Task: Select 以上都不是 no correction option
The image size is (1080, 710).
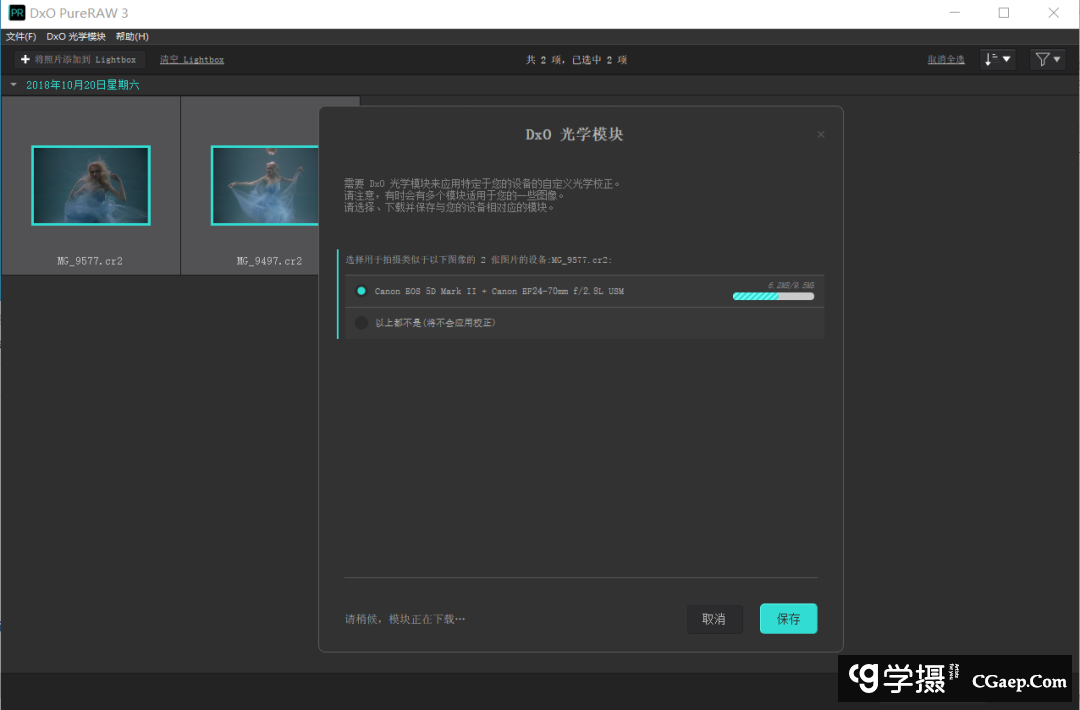Action: point(361,322)
